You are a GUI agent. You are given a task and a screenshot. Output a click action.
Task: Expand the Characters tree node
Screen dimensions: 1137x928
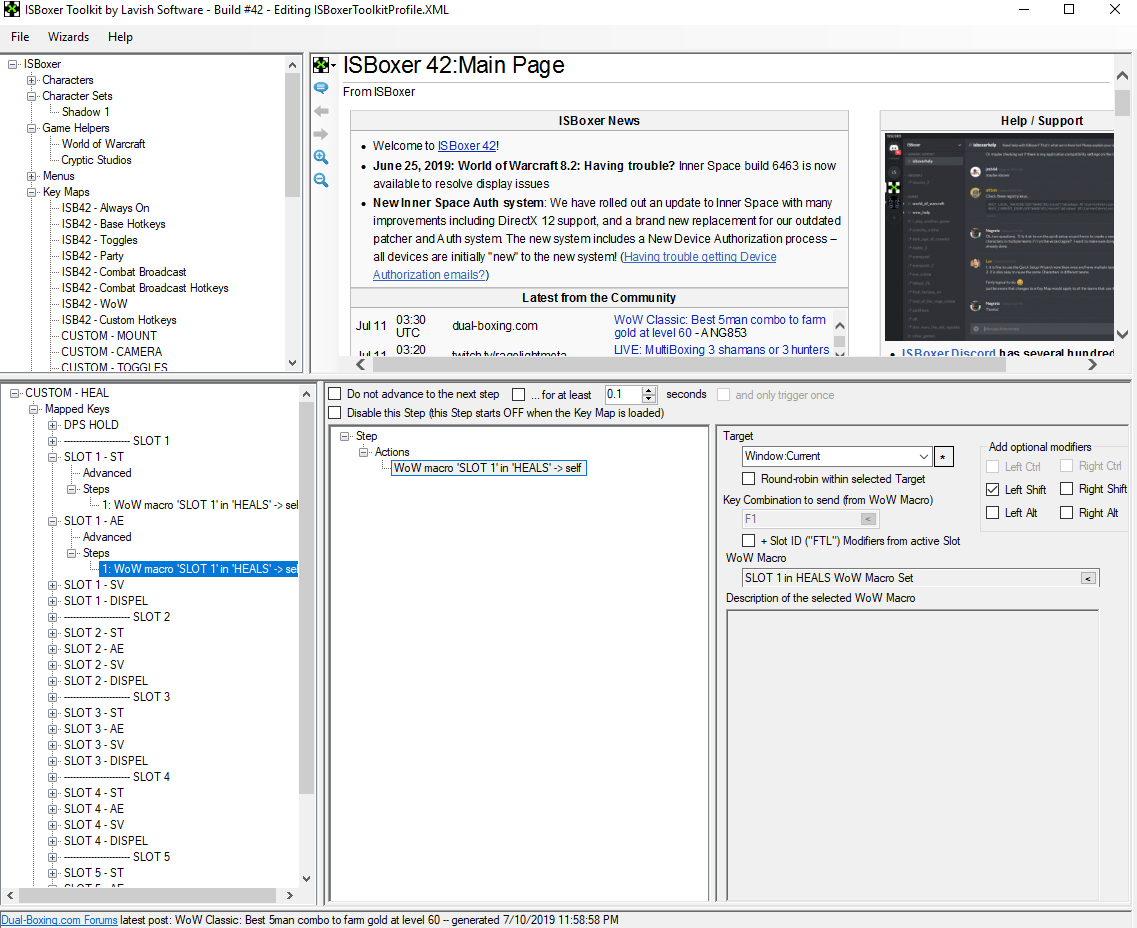[32, 80]
